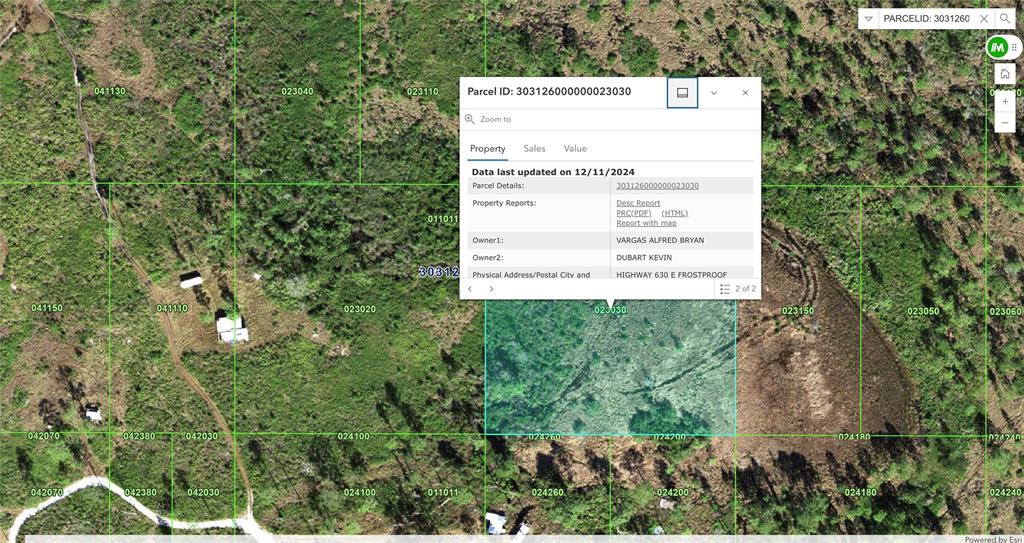
Task: Go to the previous feature result
Action: point(470,289)
